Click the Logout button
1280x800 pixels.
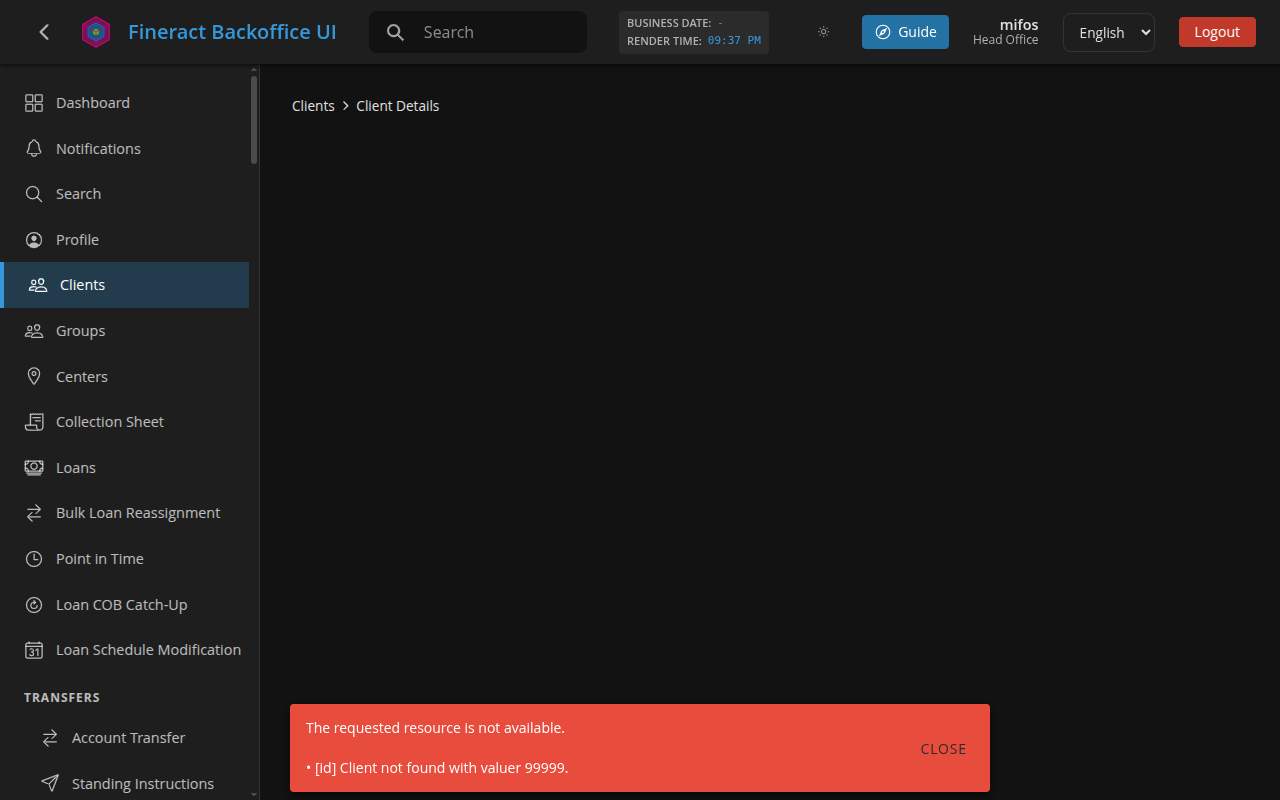pos(1217,32)
